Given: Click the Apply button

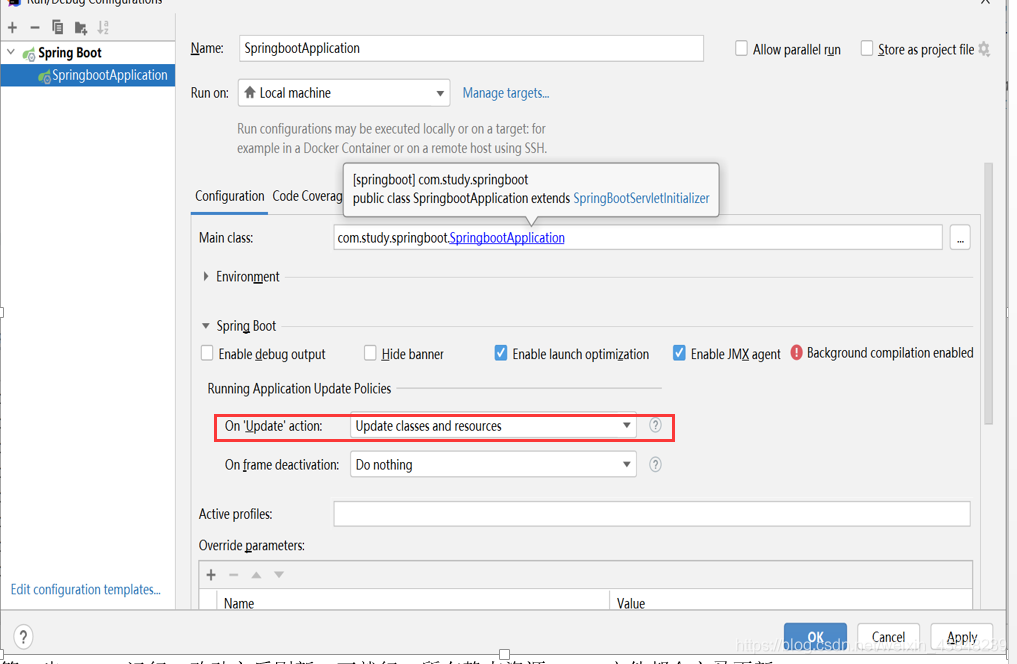Looking at the screenshot, I should pyautogui.click(x=962, y=636).
